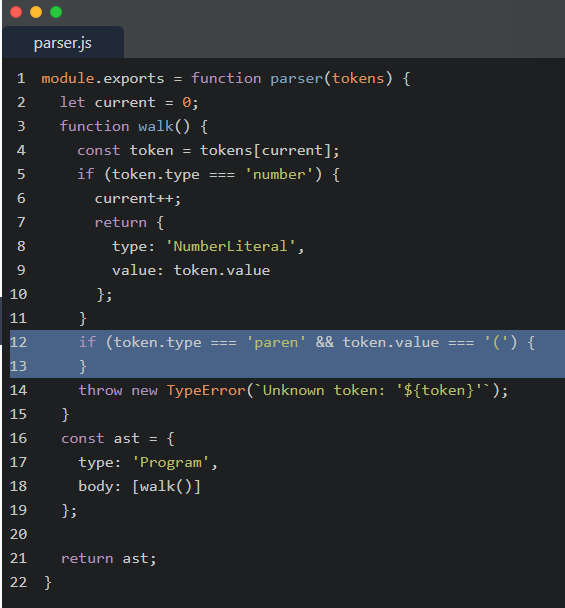
Task: Click line number 20 in the gutter
Action: point(18,534)
